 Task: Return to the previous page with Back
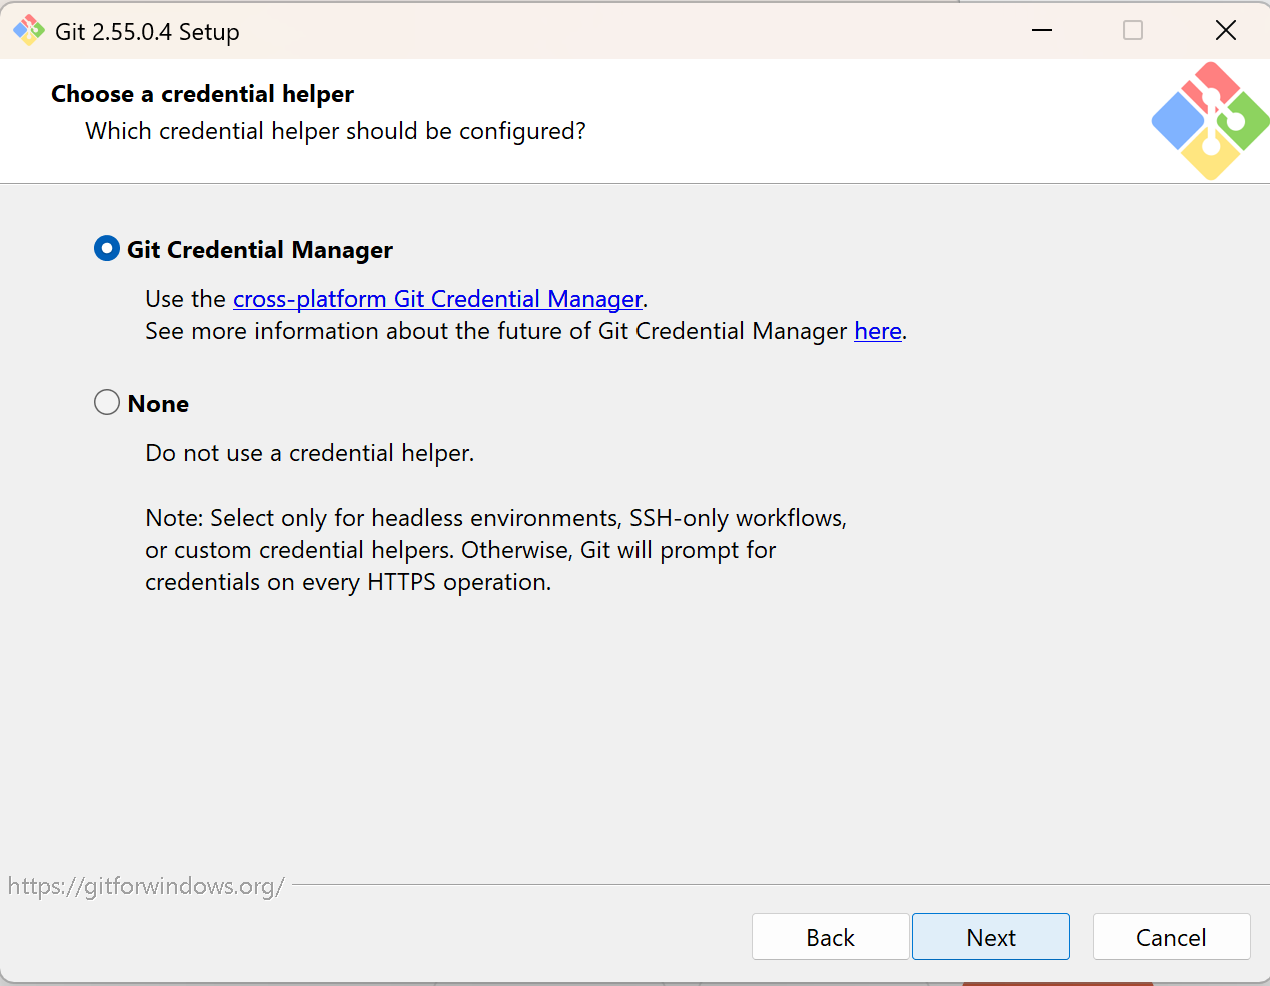pos(831,937)
